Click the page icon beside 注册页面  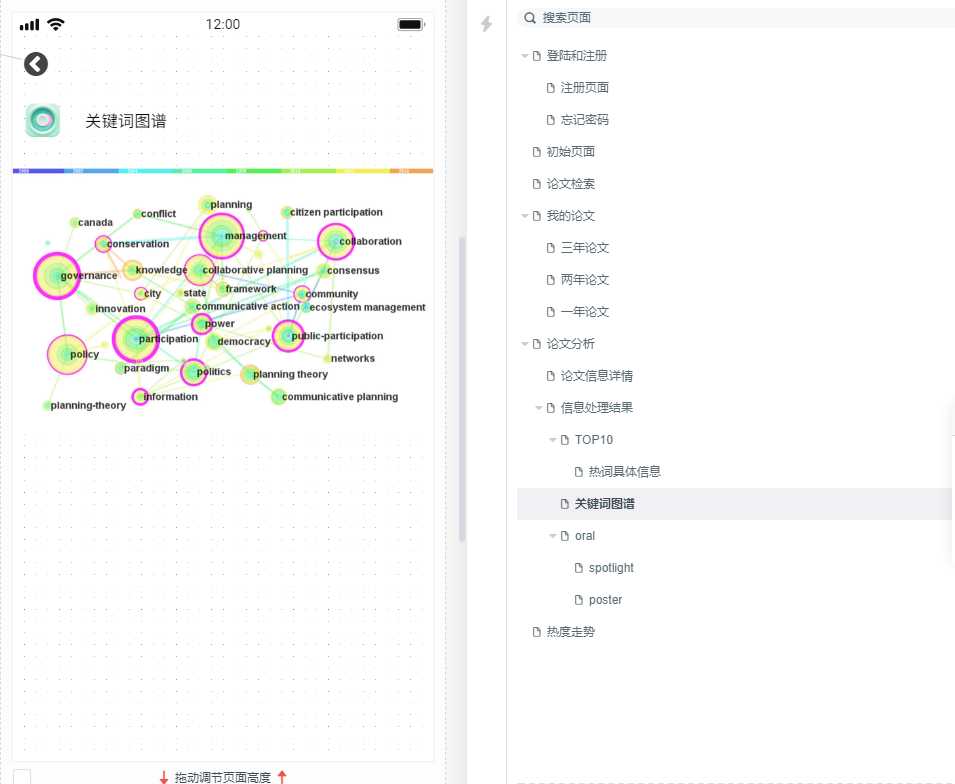pyautogui.click(x=551, y=88)
